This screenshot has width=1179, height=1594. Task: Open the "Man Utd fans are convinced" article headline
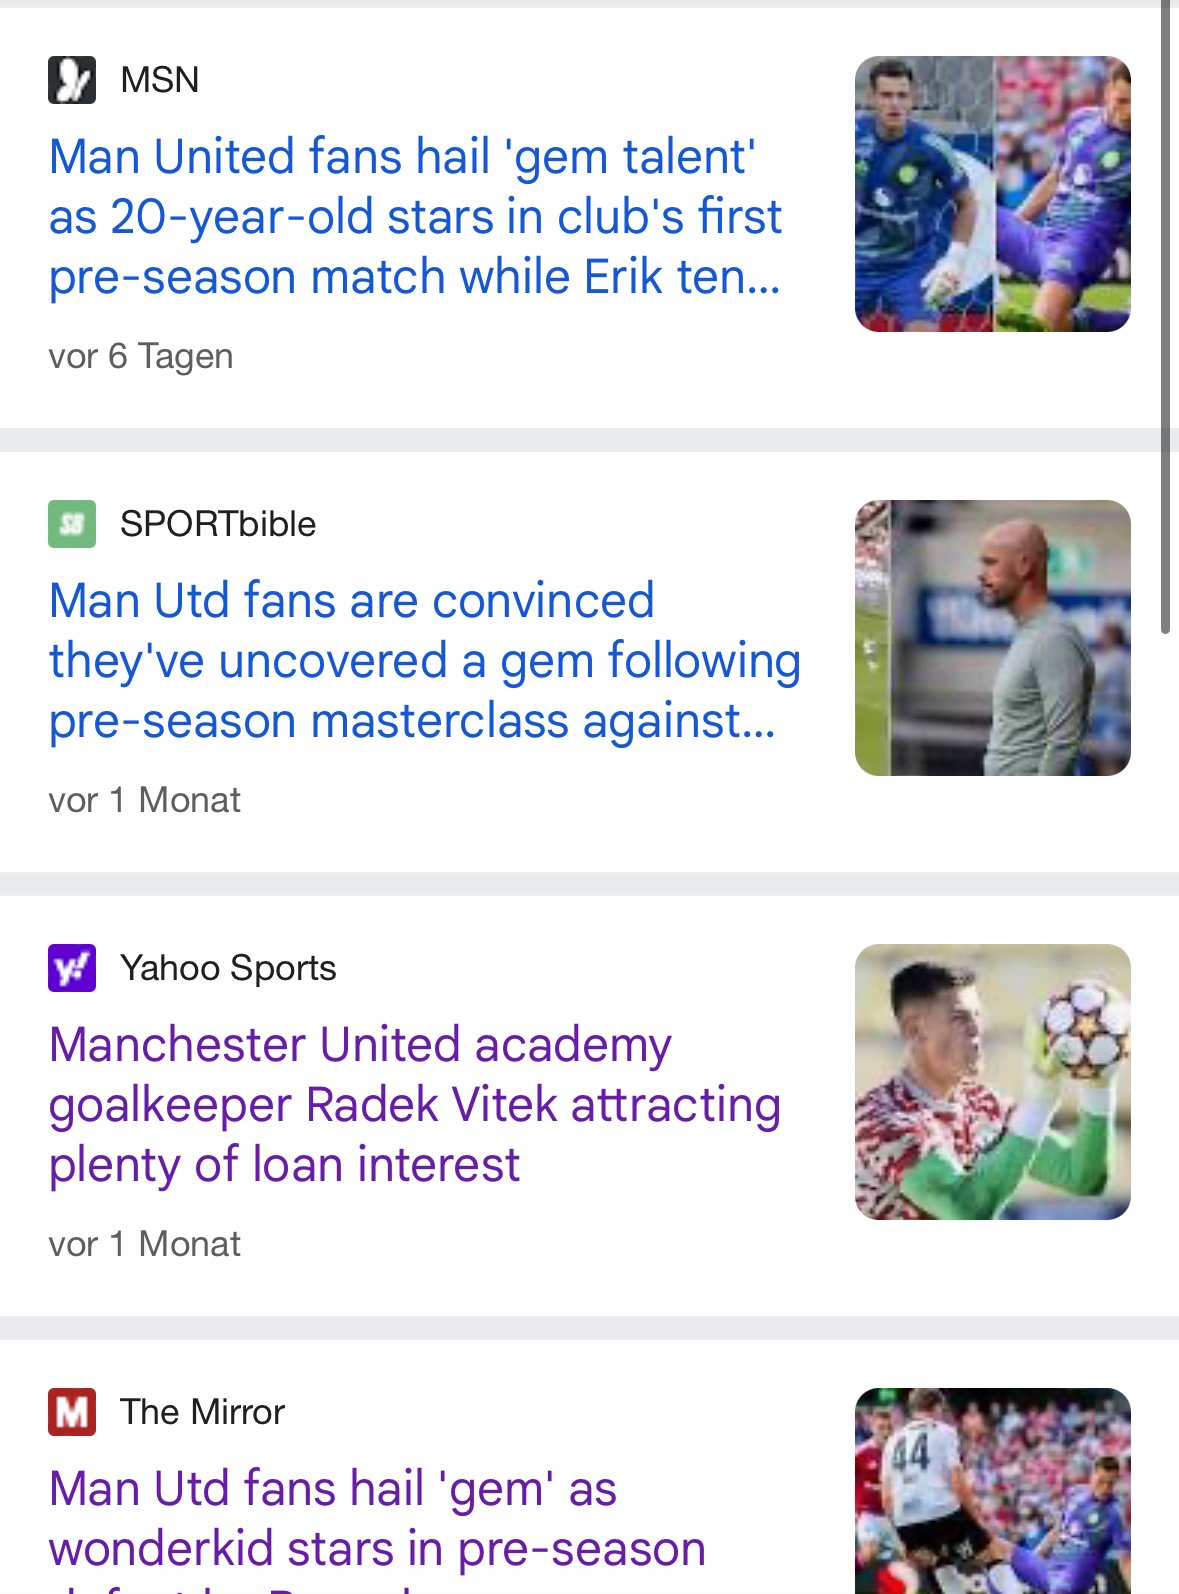(x=425, y=661)
